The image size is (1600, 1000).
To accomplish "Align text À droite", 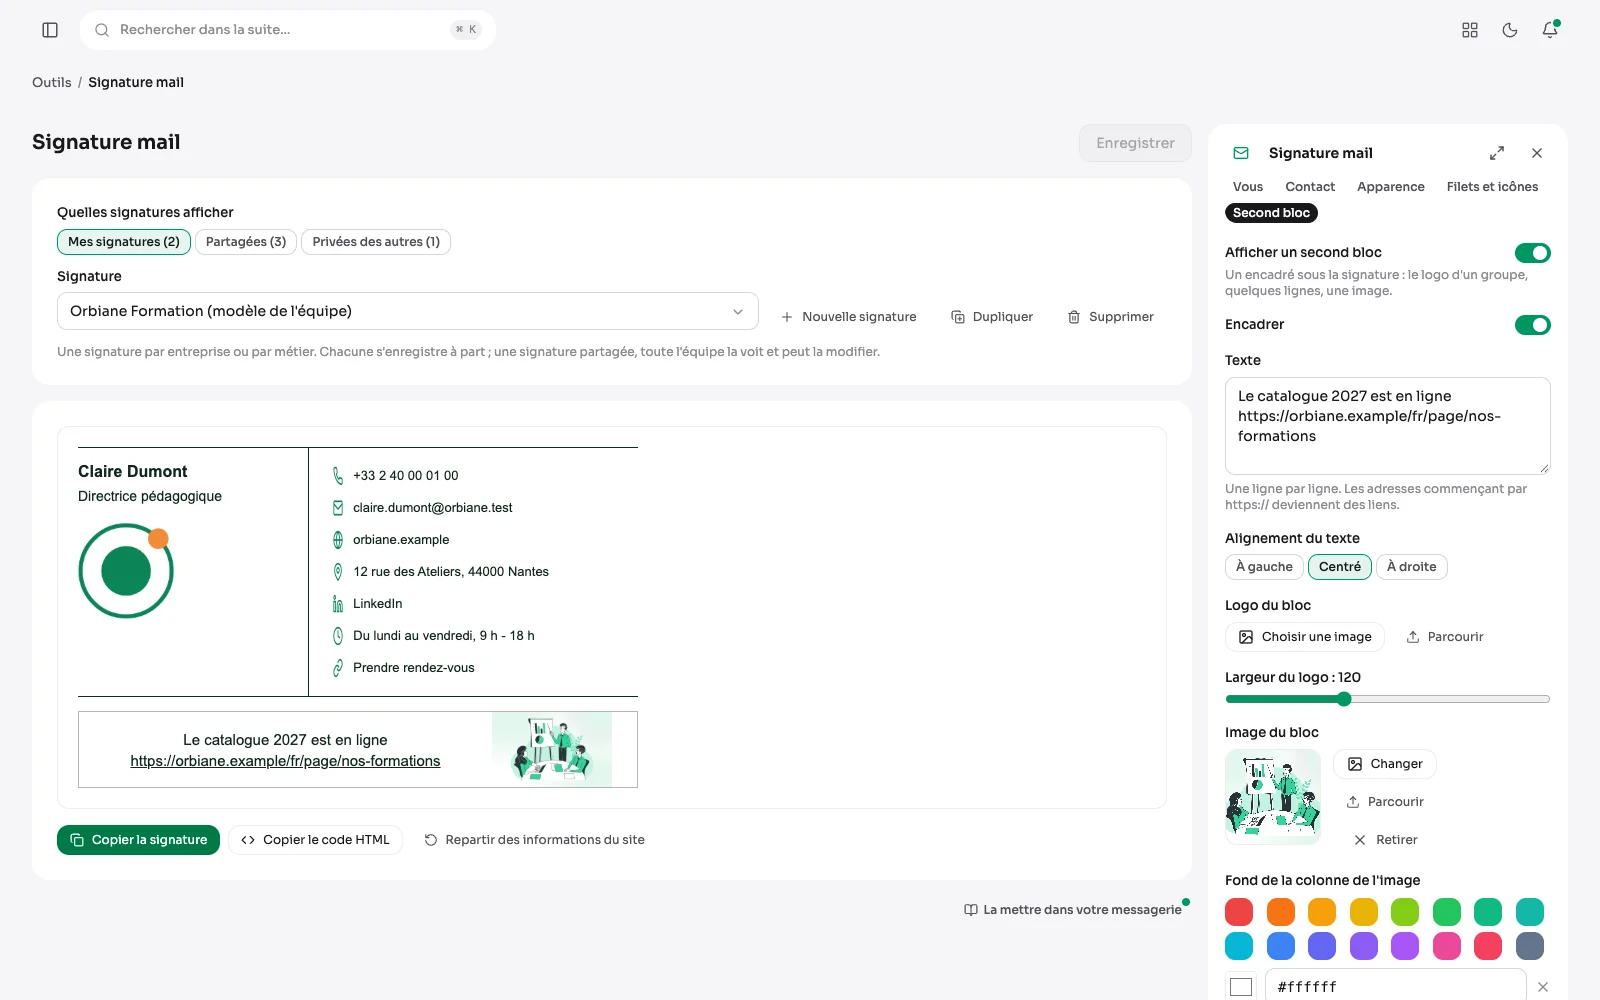I will click(1412, 567).
